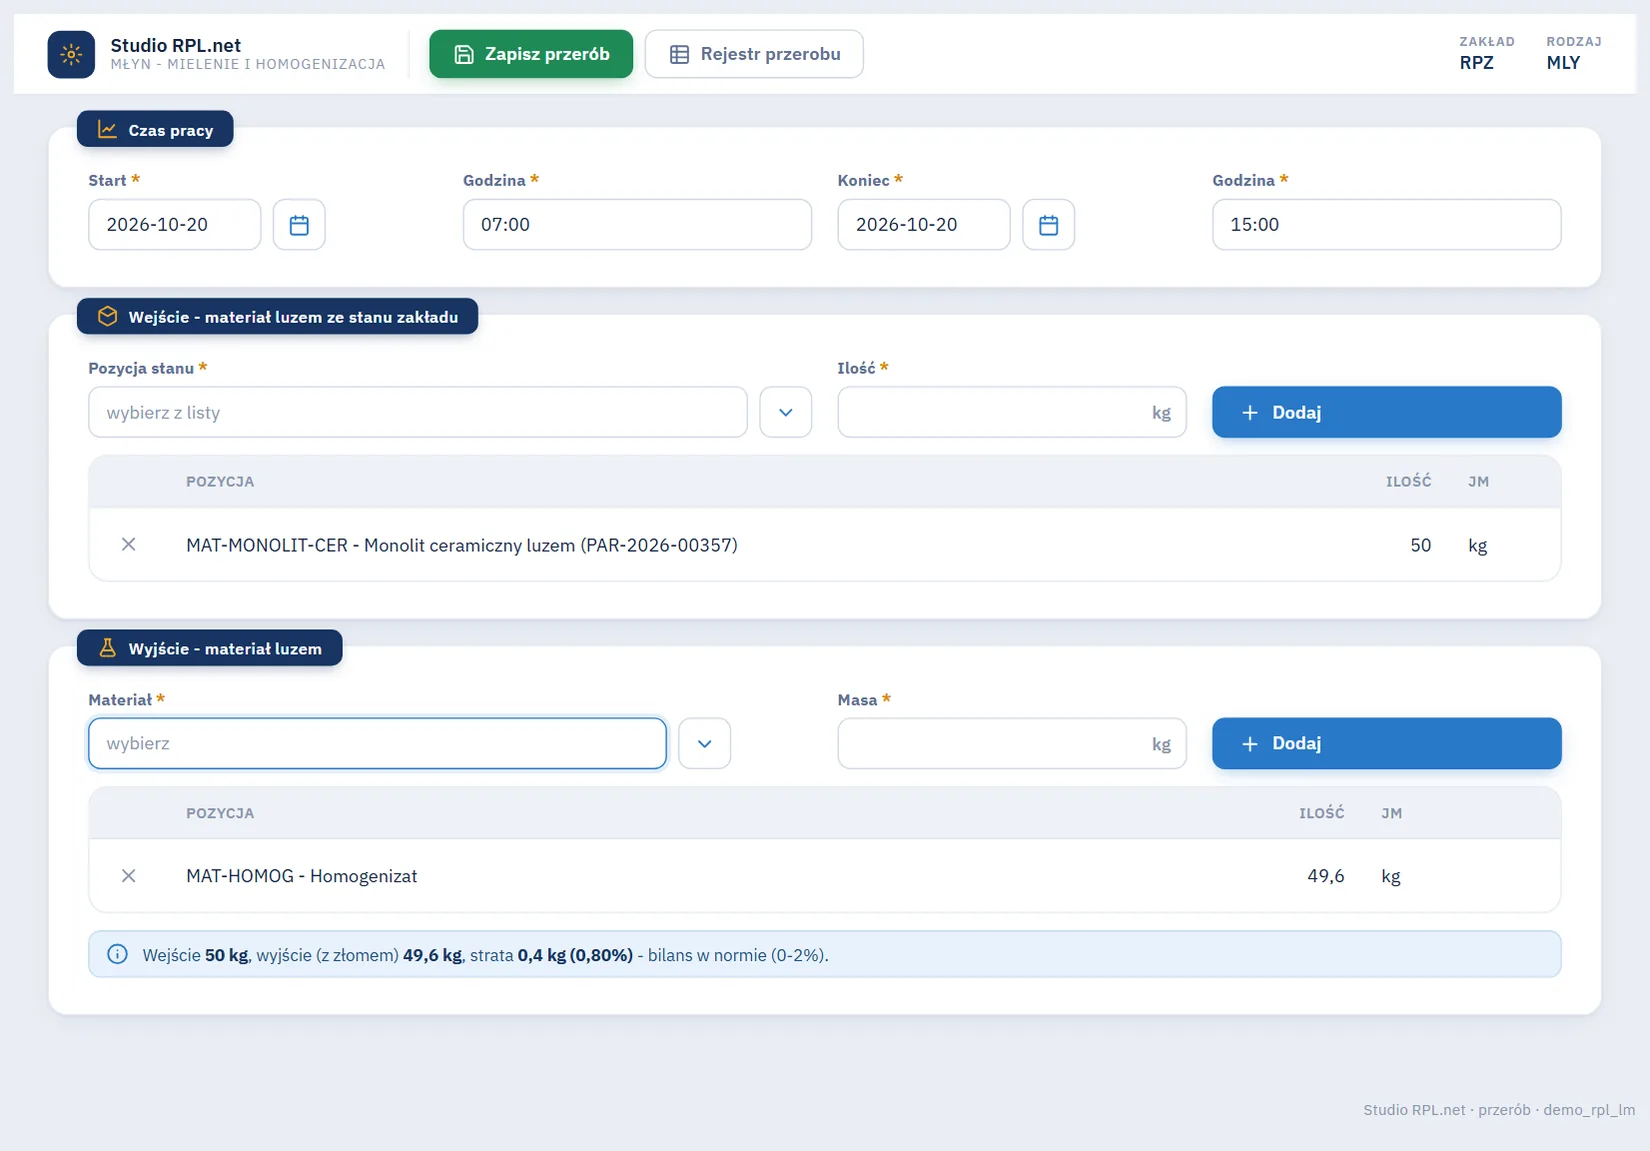The image size is (1650, 1151).
Task: Click 'MŁYN - MIELENIE I HOMOGENIZACJA' subtitle
Action: (x=248, y=64)
